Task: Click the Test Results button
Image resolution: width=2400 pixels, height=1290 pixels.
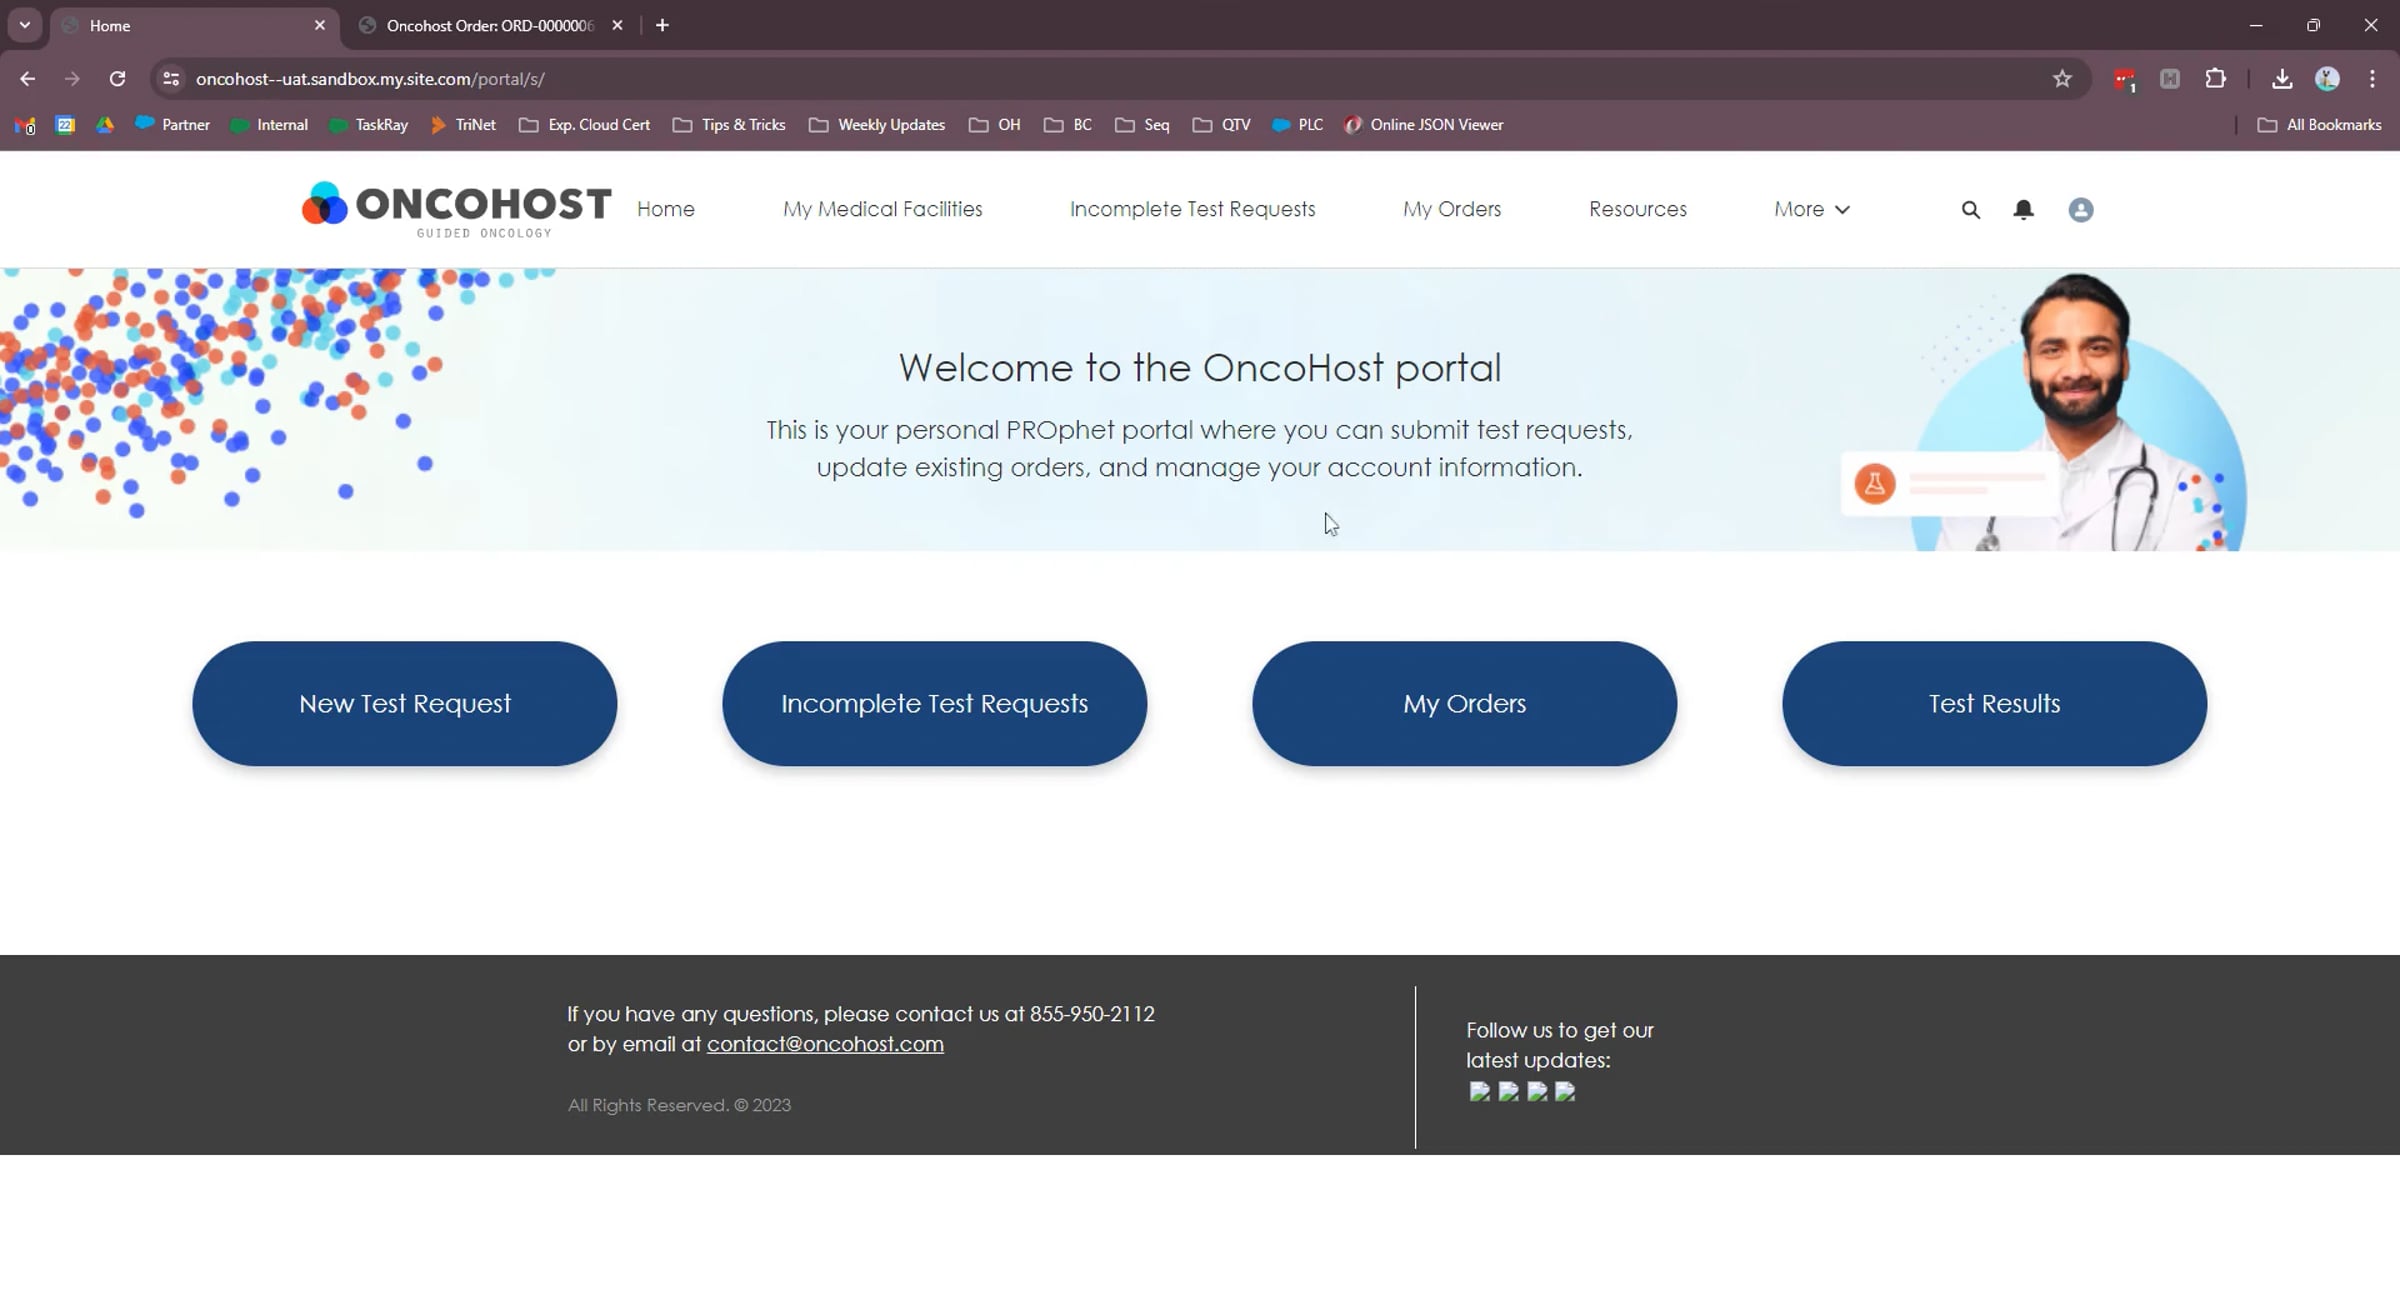Action: tap(1993, 704)
